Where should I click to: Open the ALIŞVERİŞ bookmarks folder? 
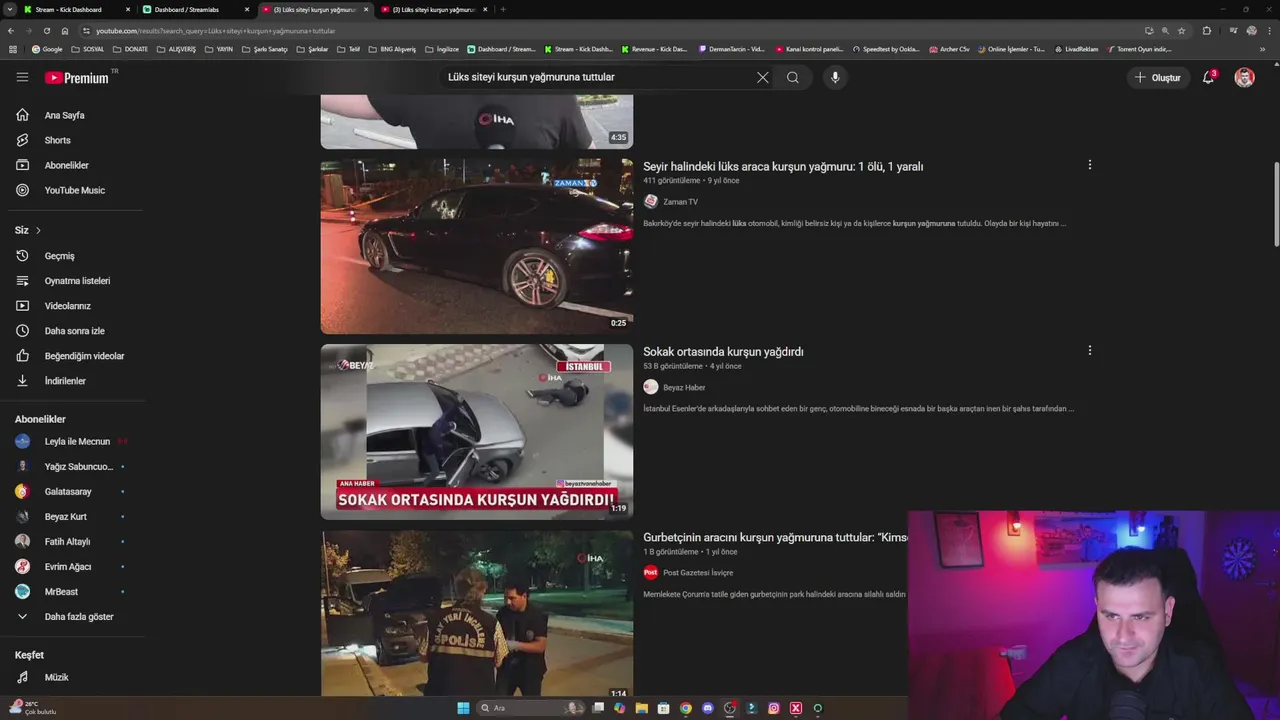[x=176, y=49]
